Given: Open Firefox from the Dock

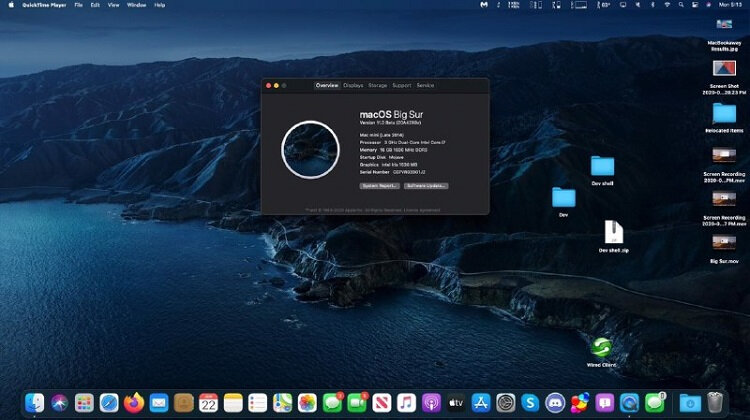Looking at the screenshot, I should 134,403.
